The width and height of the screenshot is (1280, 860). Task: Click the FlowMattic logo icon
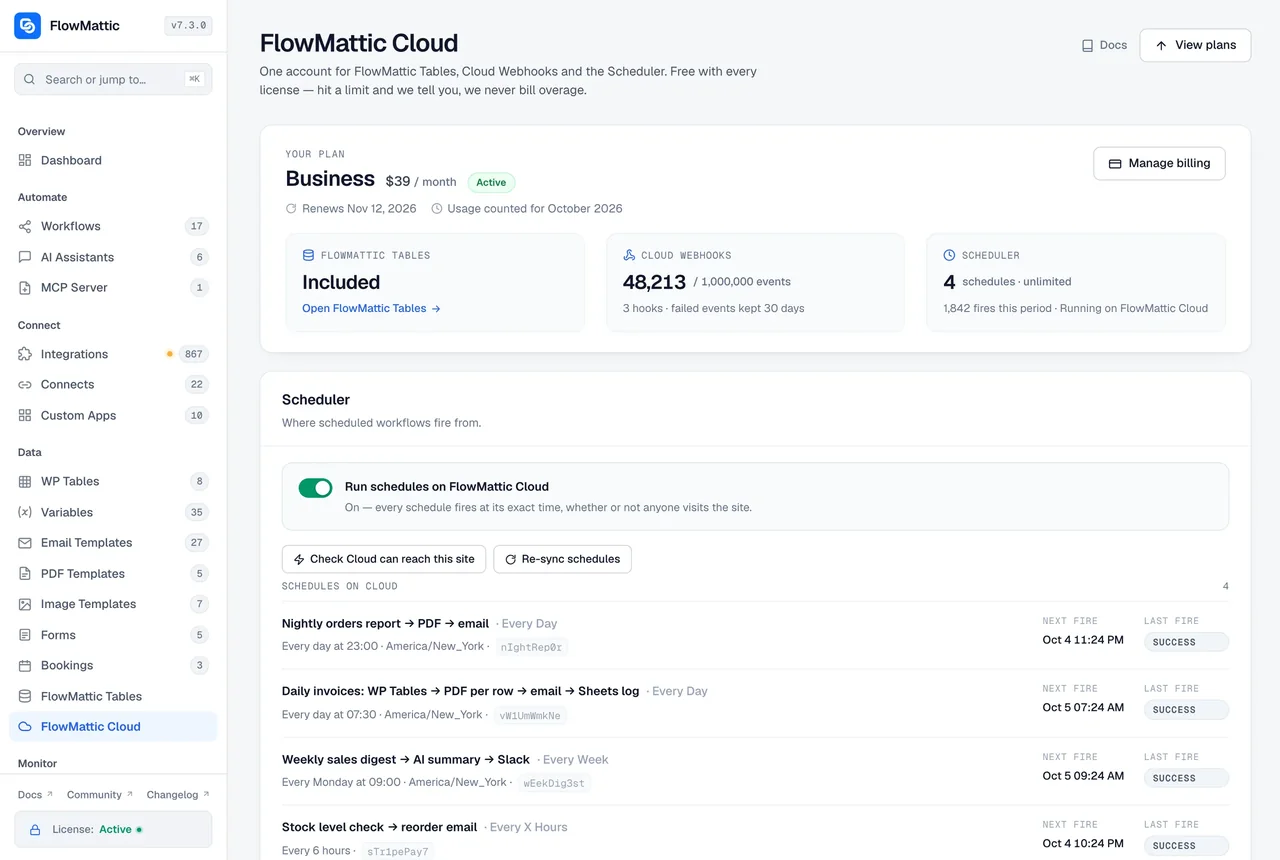pyautogui.click(x=28, y=26)
